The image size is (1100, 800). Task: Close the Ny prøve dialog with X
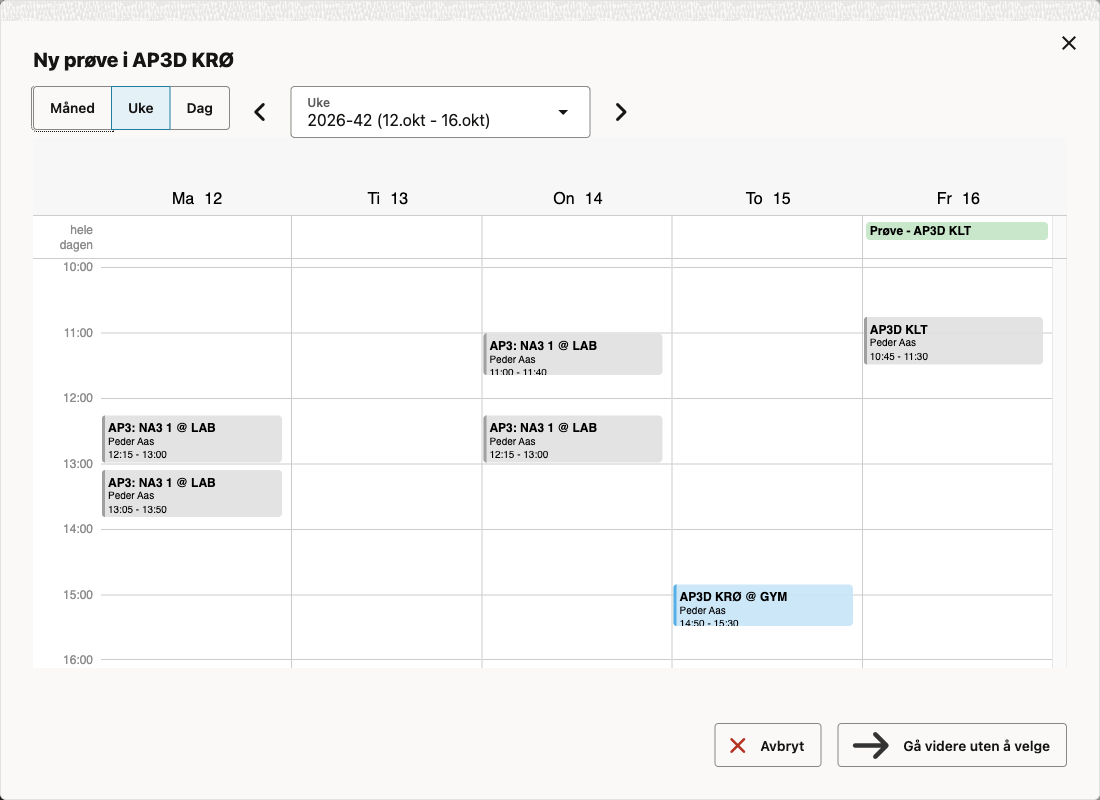coord(1068,44)
